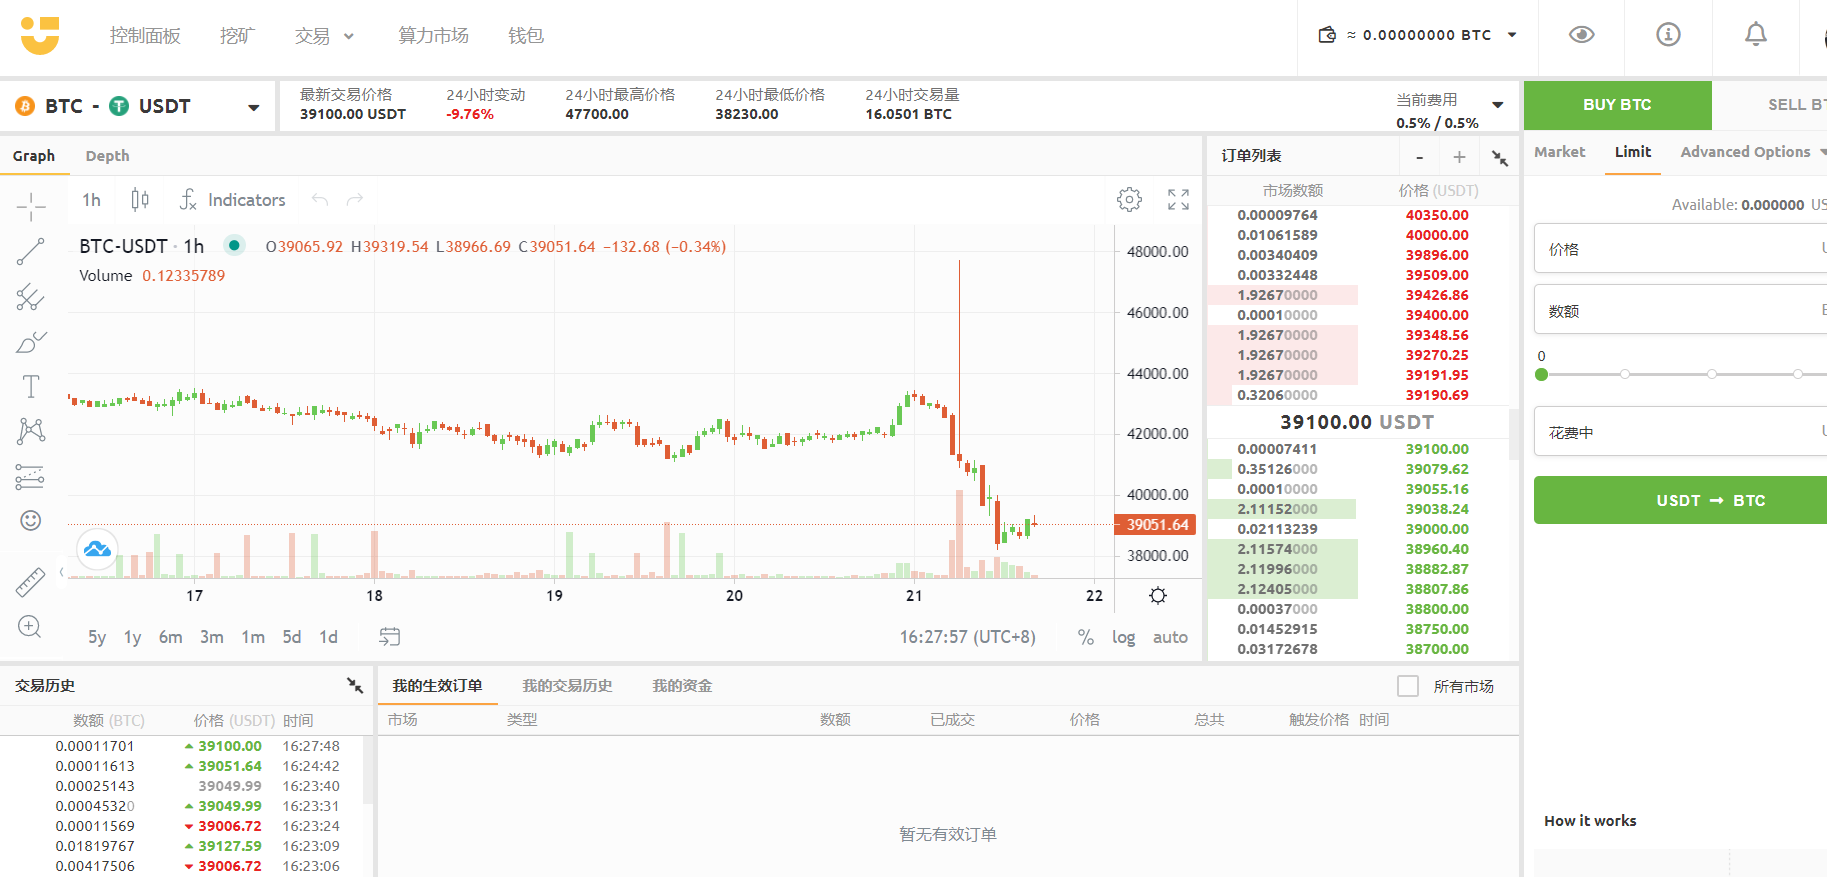
Task: Click the amount percentage slider handle
Action: [x=1541, y=374]
